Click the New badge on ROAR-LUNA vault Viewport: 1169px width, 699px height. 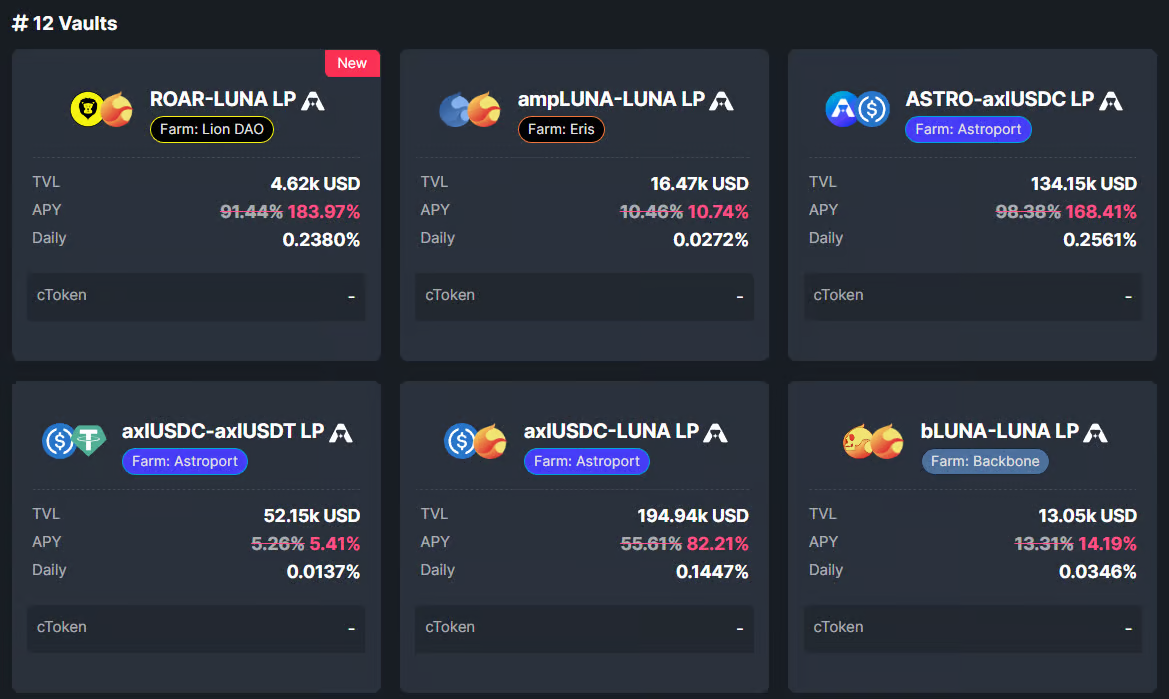[x=352, y=63]
